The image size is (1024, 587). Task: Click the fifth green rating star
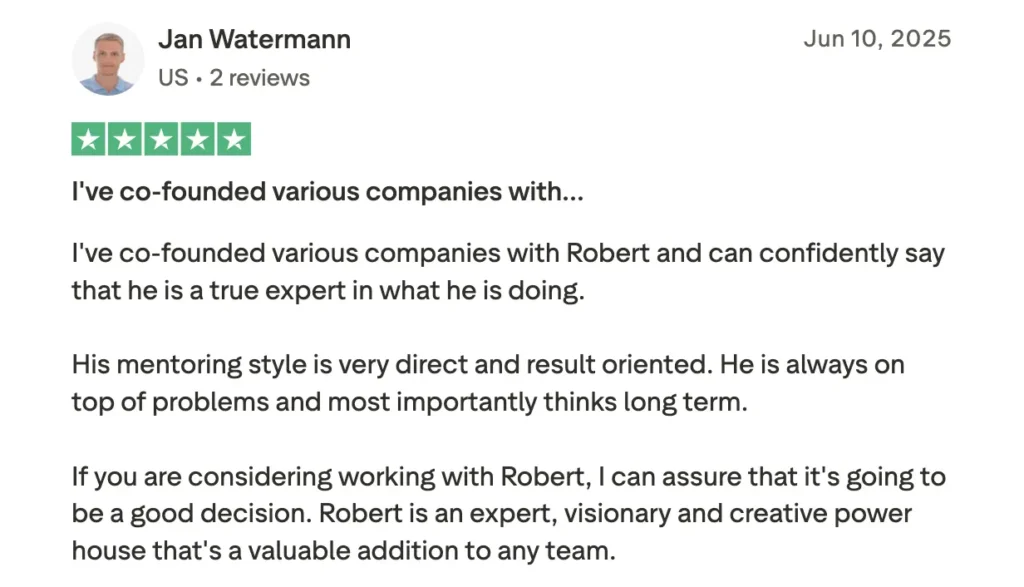click(x=233, y=140)
